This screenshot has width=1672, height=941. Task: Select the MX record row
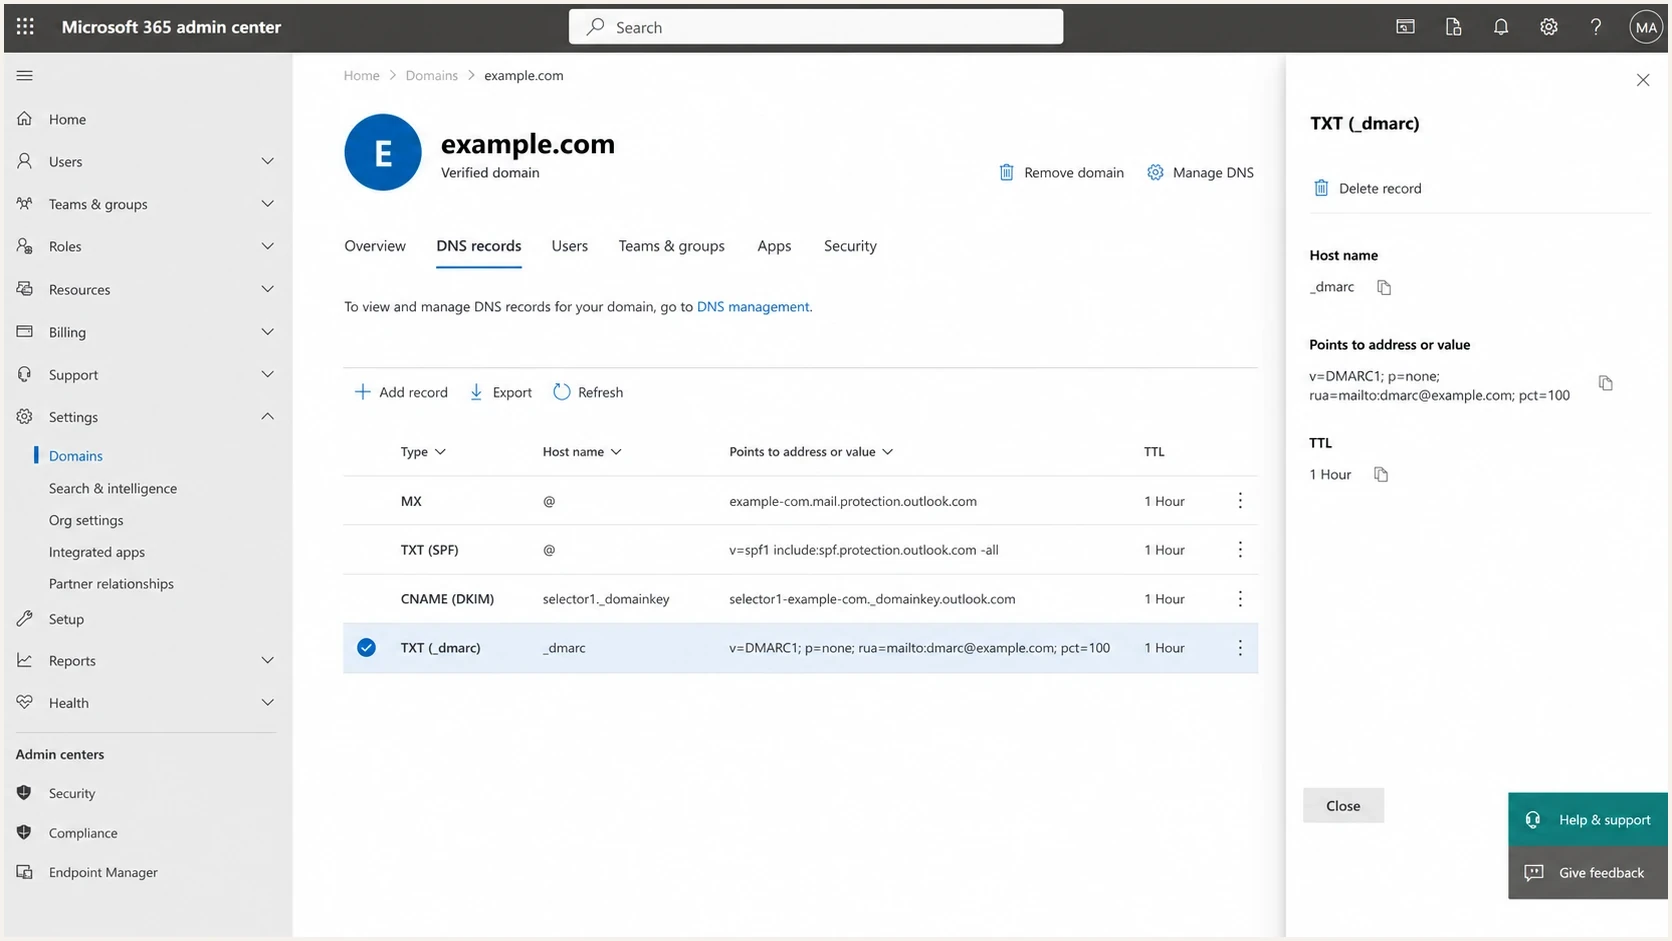(800, 501)
